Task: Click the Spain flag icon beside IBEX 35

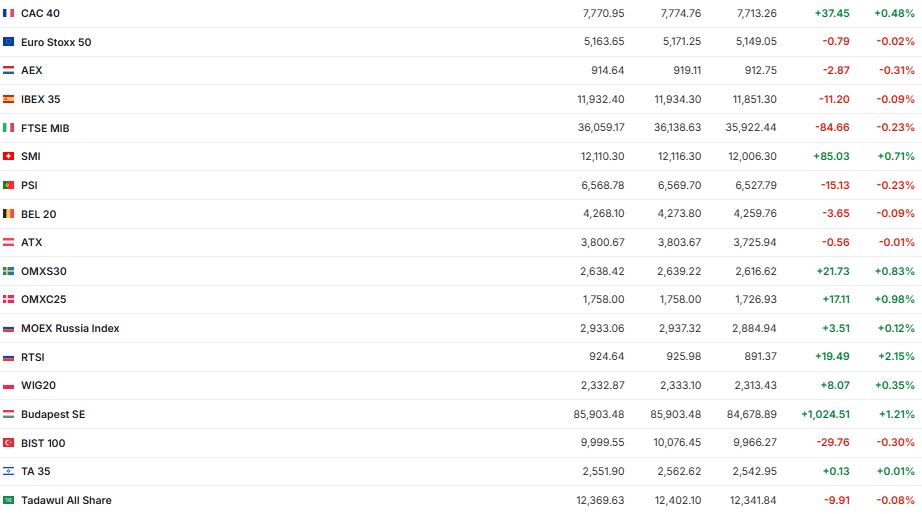Action: tap(9, 99)
